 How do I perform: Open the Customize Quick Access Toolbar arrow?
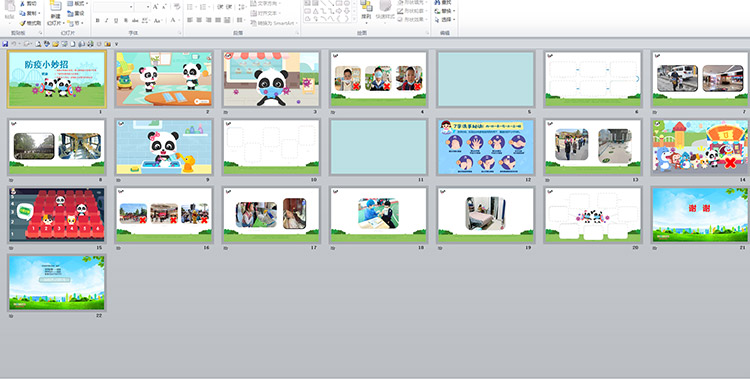click(116, 44)
